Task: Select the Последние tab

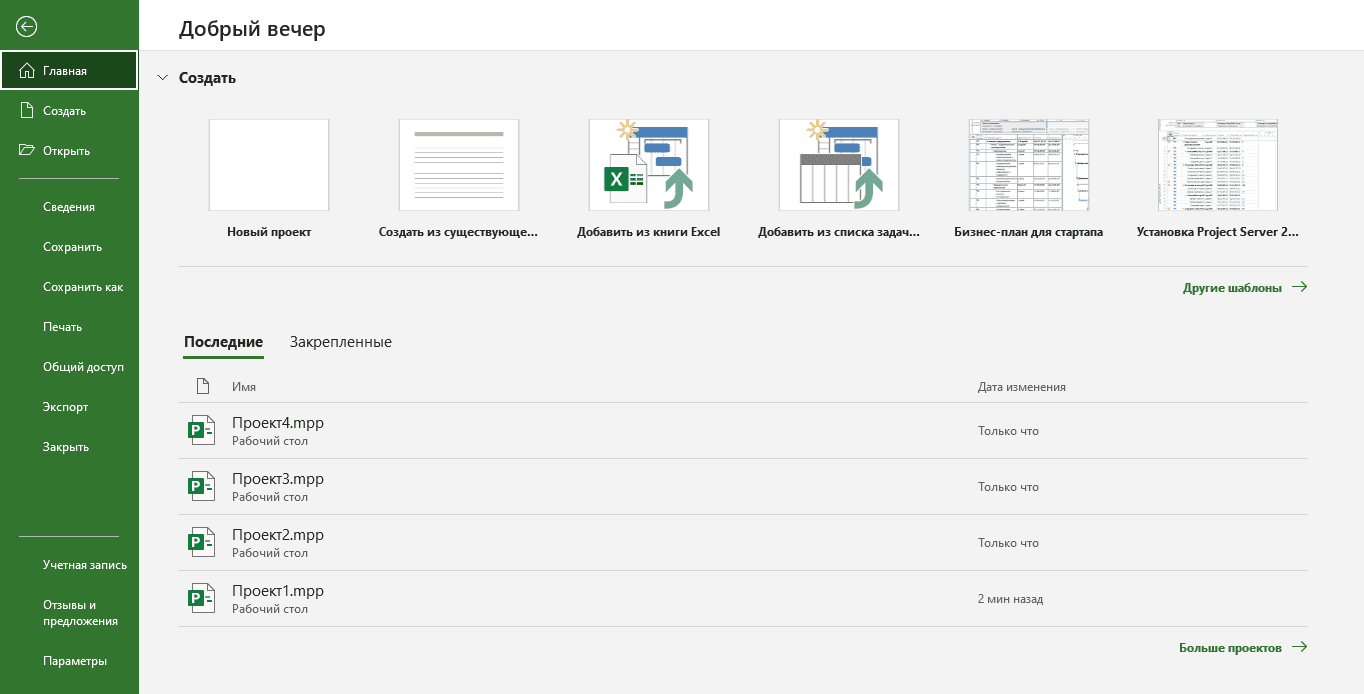Action: point(223,342)
